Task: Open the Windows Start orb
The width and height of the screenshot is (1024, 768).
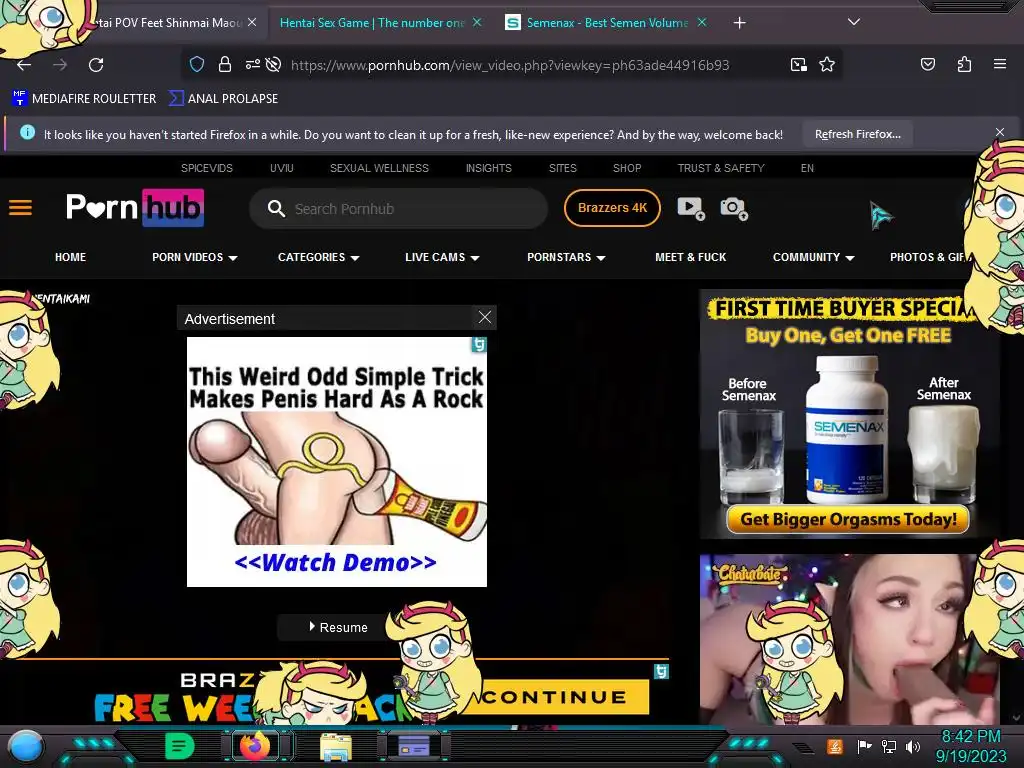Action: point(26,747)
